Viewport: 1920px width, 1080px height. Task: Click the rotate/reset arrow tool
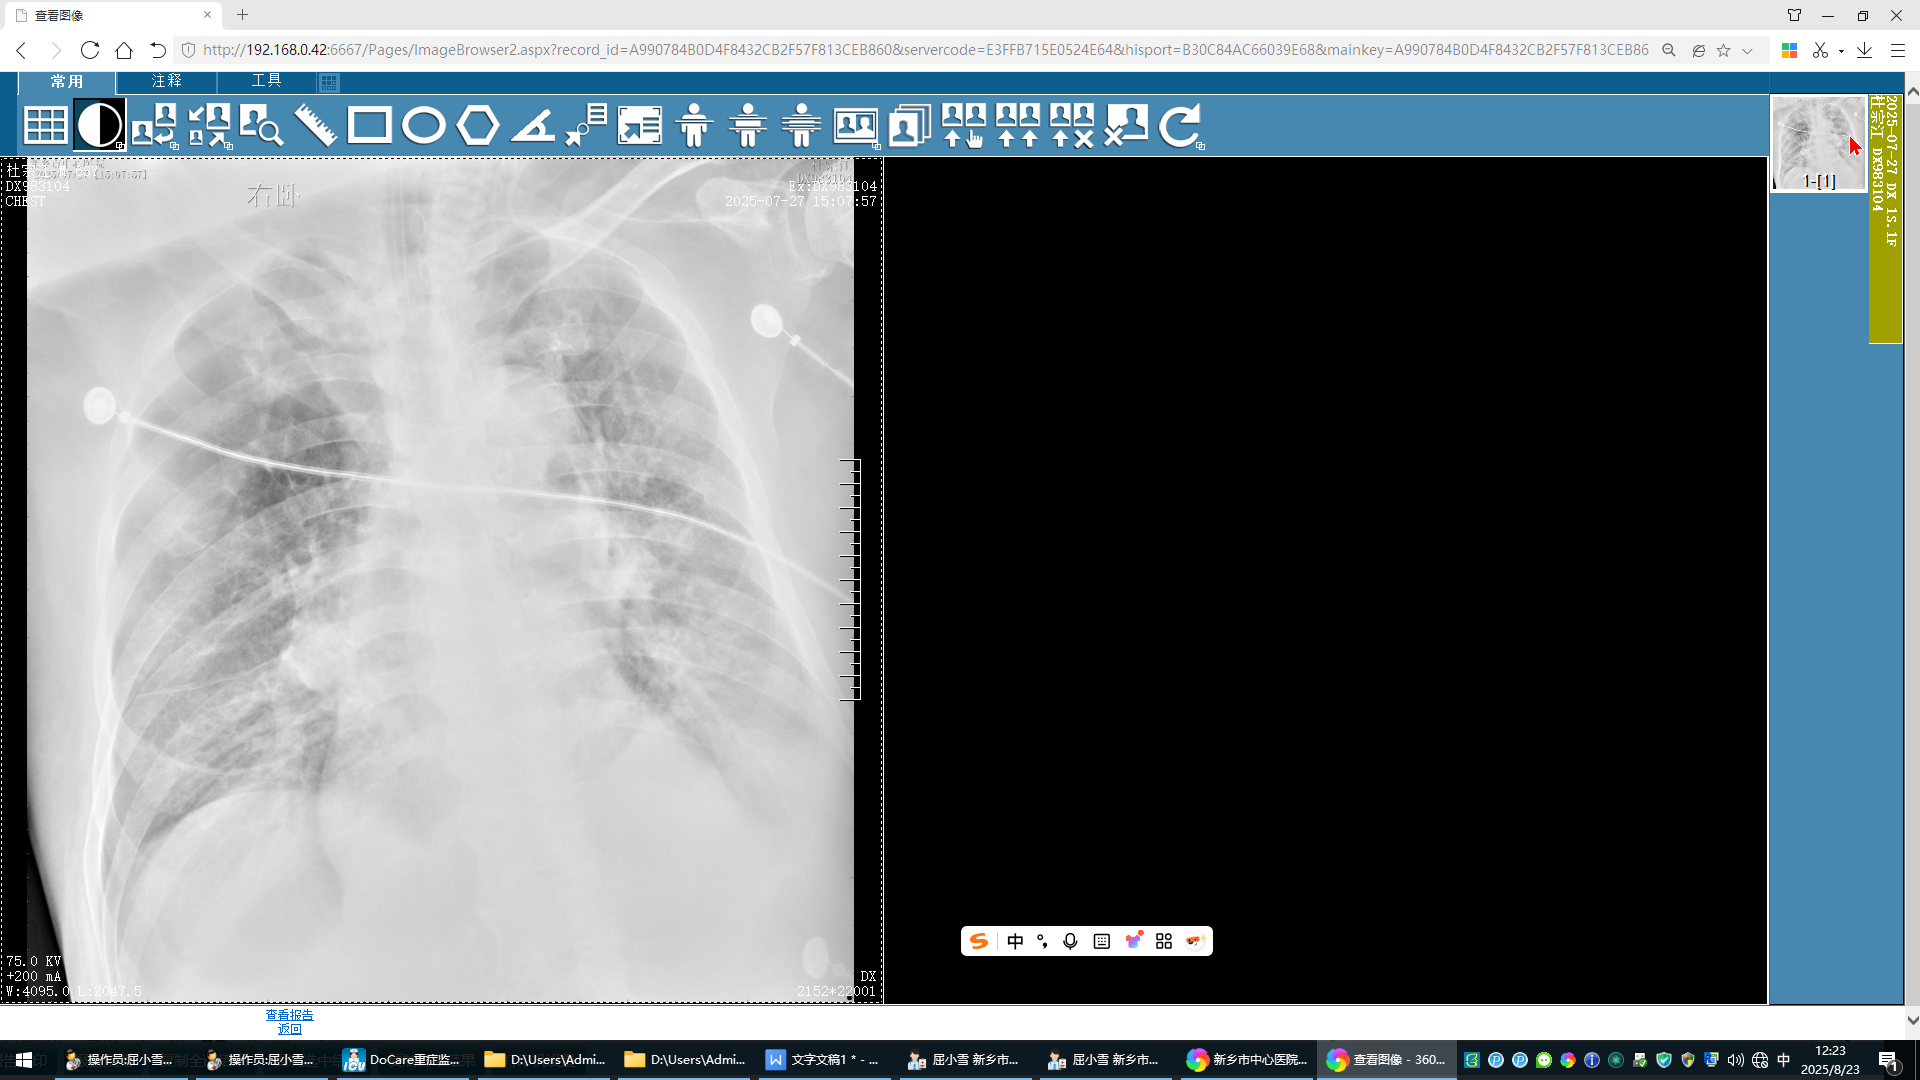click(x=1180, y=126)
